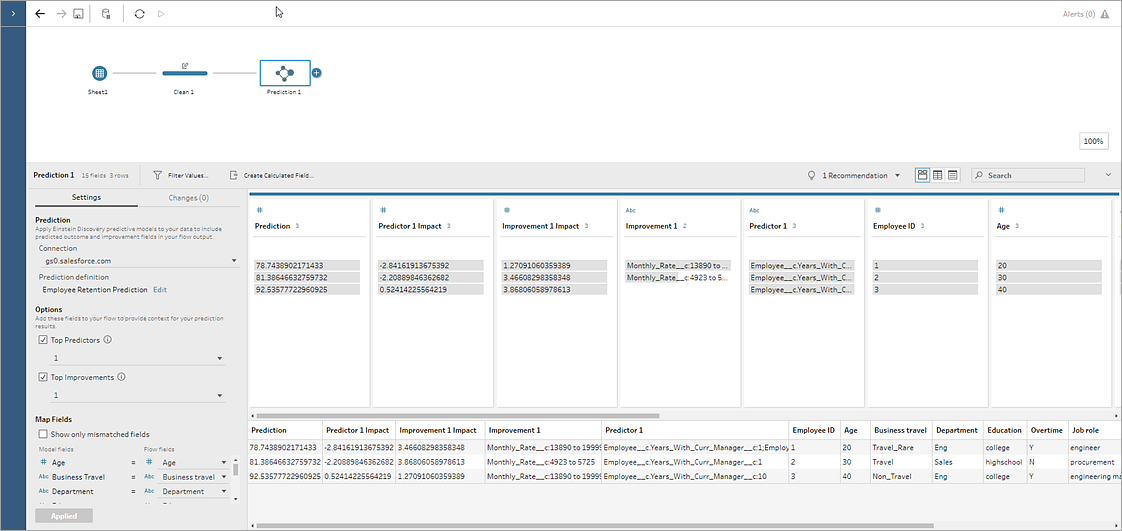Click the forward arrow in top toolbar
The width and height of the screenshot is (1122, 531).
coord(61,14)
